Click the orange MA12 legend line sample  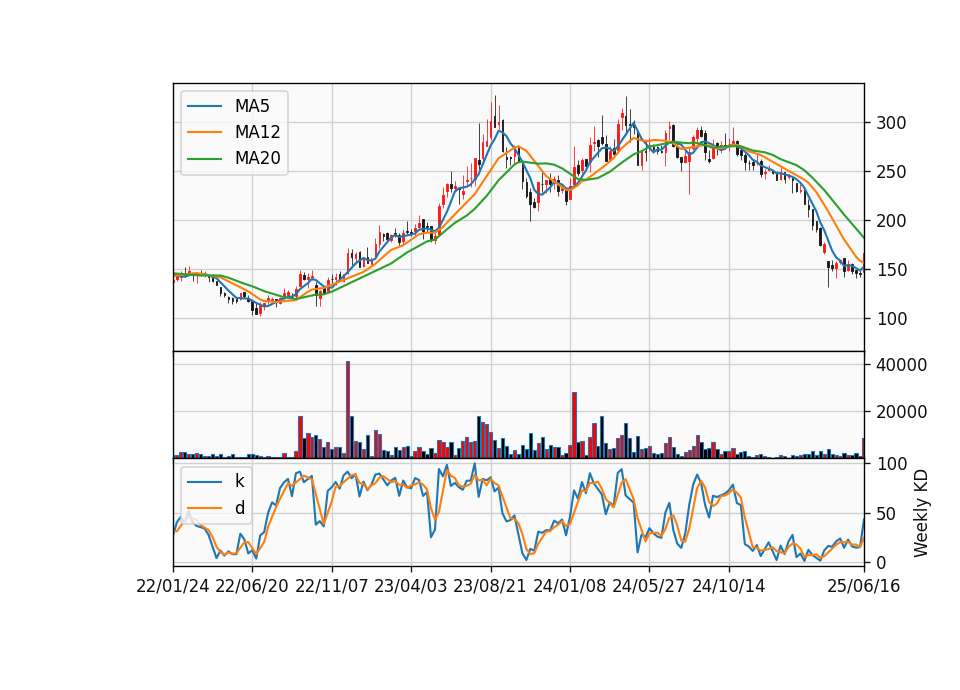pos(204,132)
